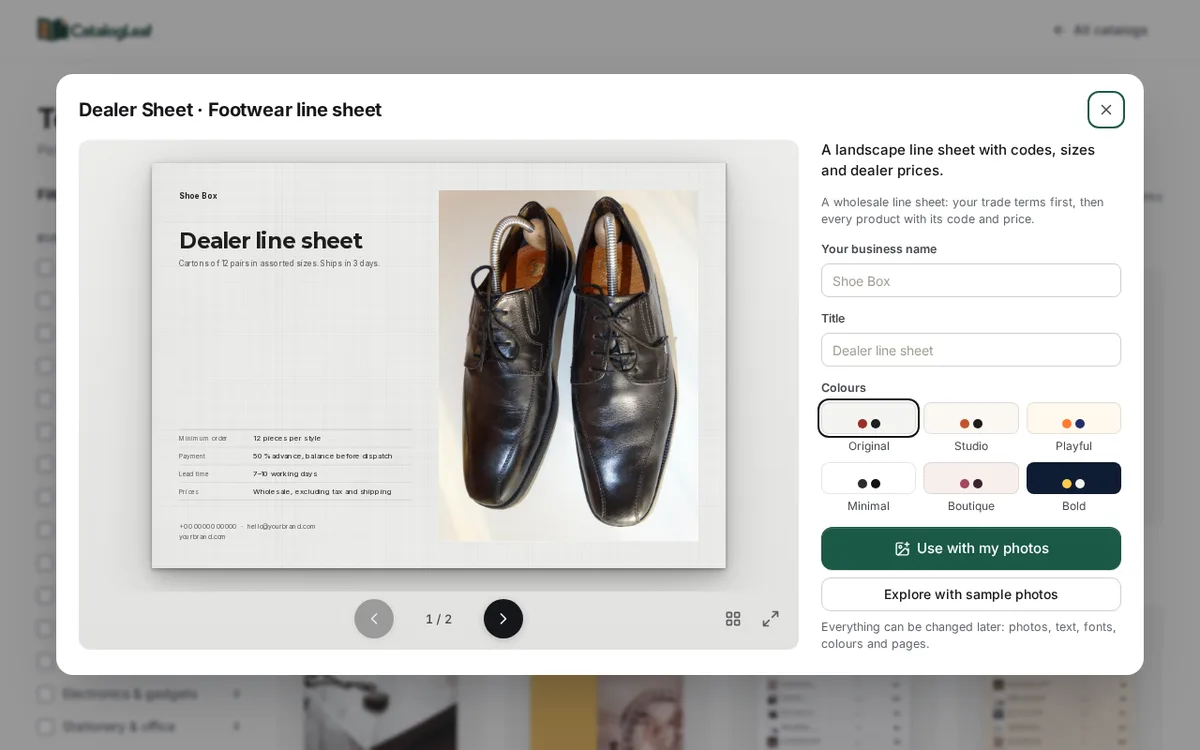
Task: Click the Lead time label in preview
Action: click(x=194, y=474)
